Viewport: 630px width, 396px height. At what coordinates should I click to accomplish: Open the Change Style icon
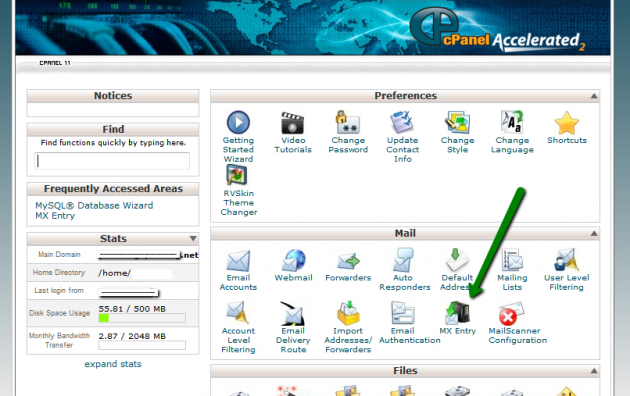457,122
